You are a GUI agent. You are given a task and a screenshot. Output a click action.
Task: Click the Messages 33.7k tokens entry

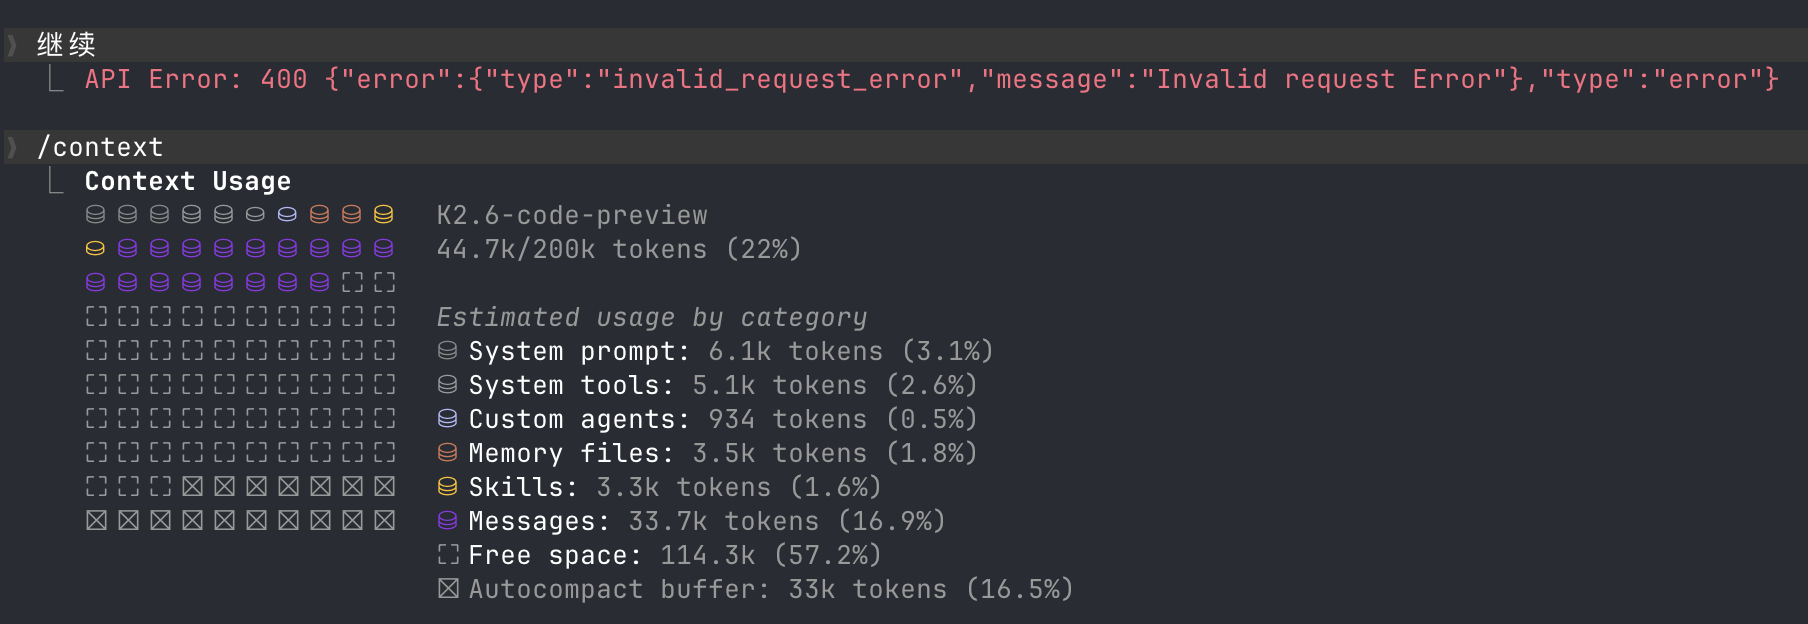pos(706,521)
